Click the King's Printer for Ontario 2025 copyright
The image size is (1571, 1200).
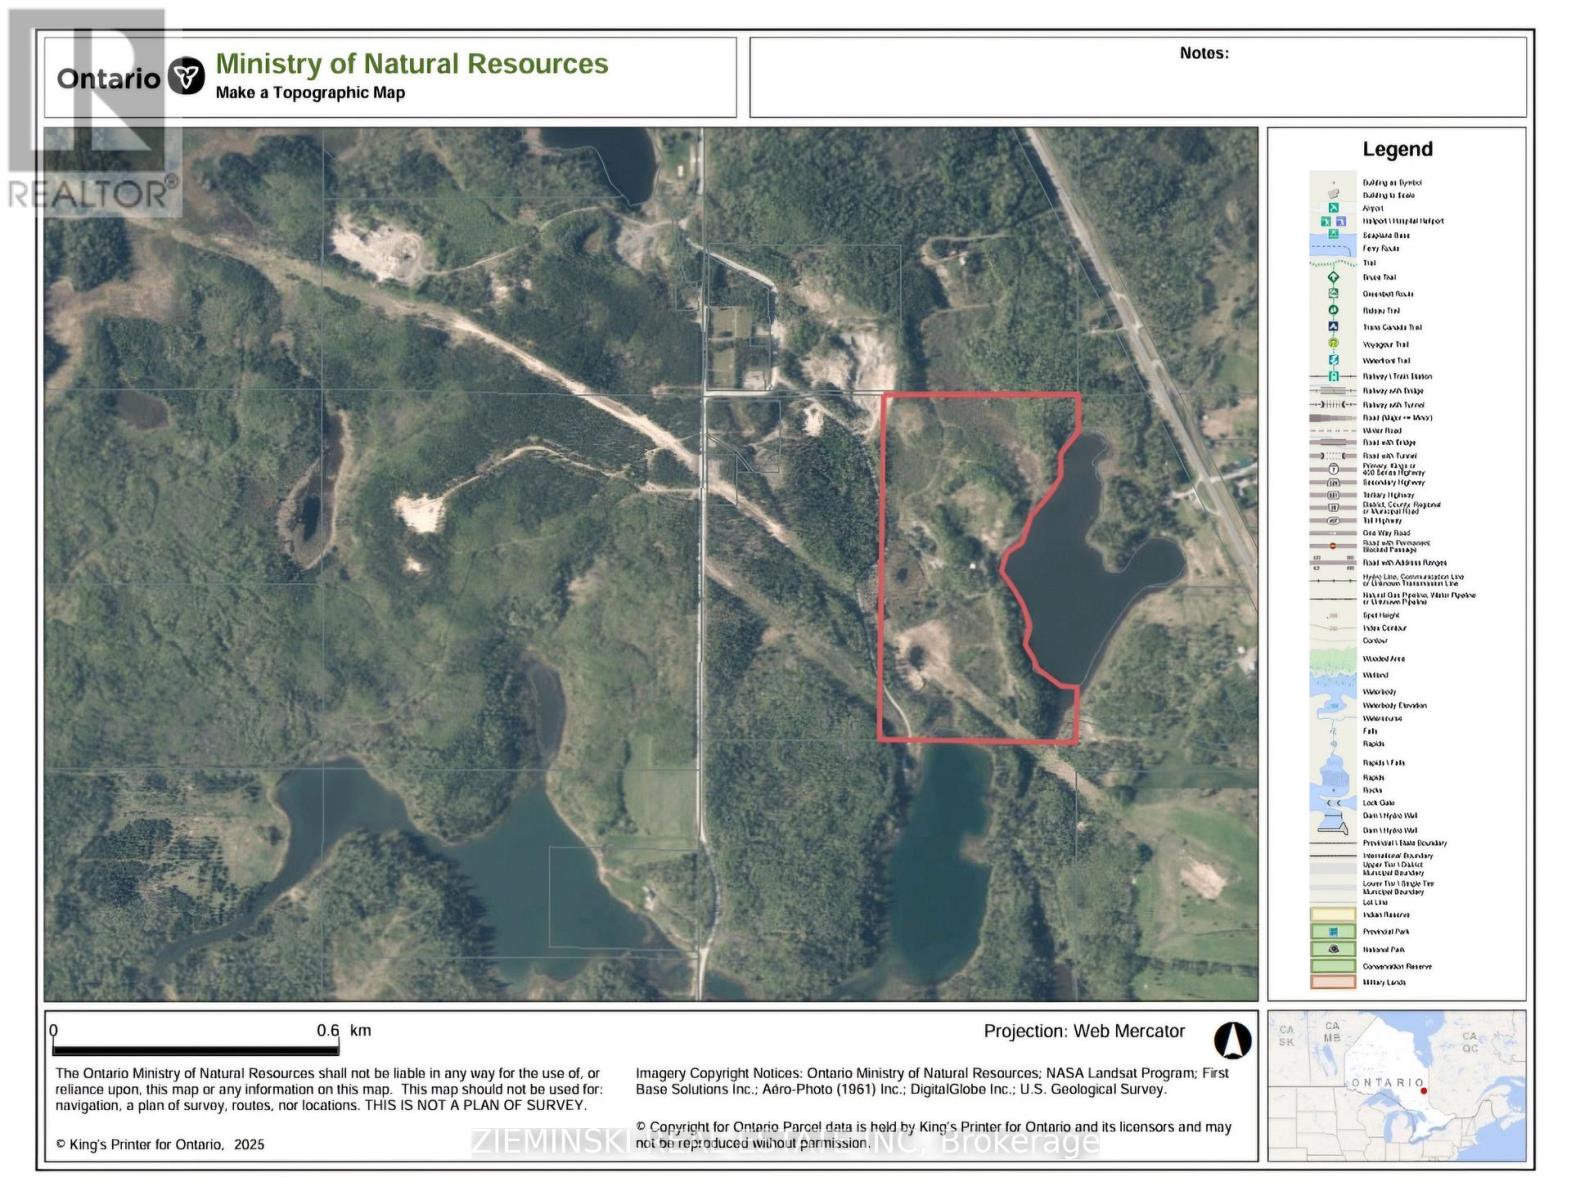tap(160, 1144)
